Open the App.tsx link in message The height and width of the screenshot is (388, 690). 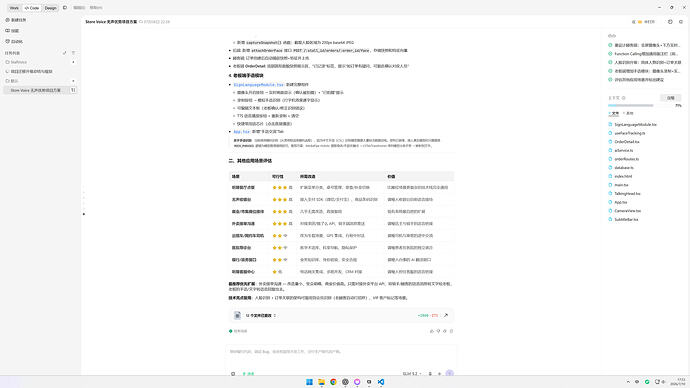pyautogui.click(x=241, y=132)
